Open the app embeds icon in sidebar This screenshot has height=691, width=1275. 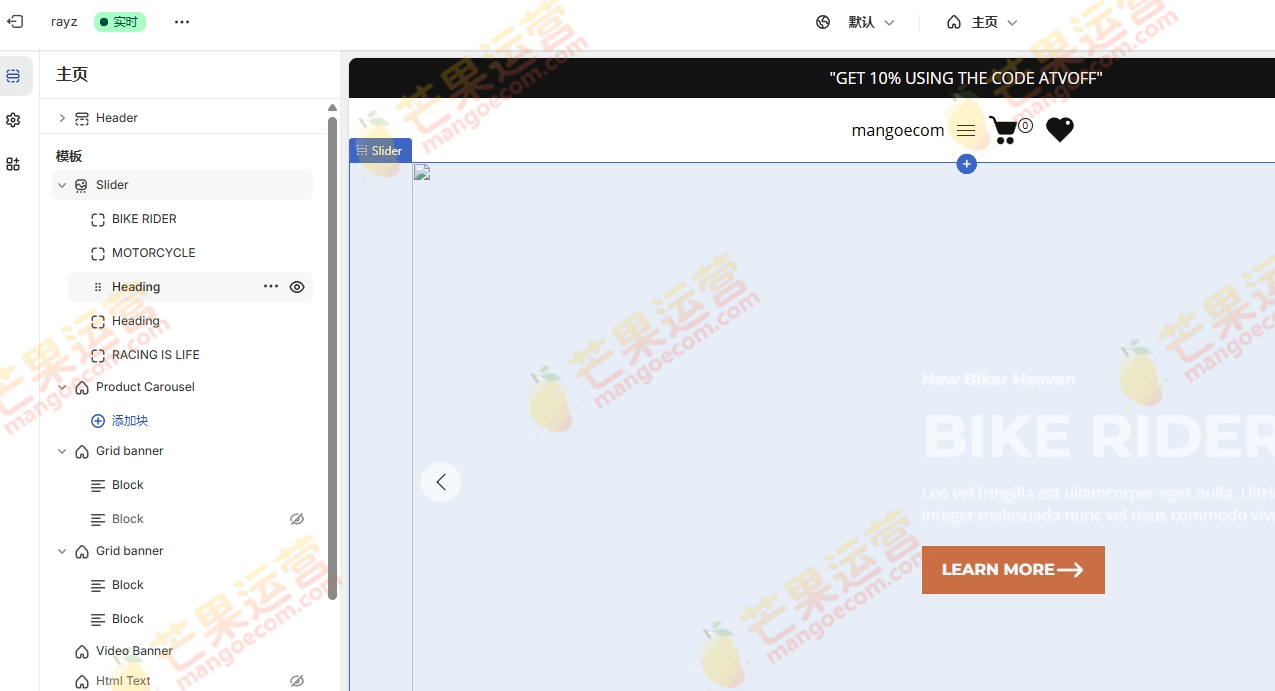click(13, 164)
